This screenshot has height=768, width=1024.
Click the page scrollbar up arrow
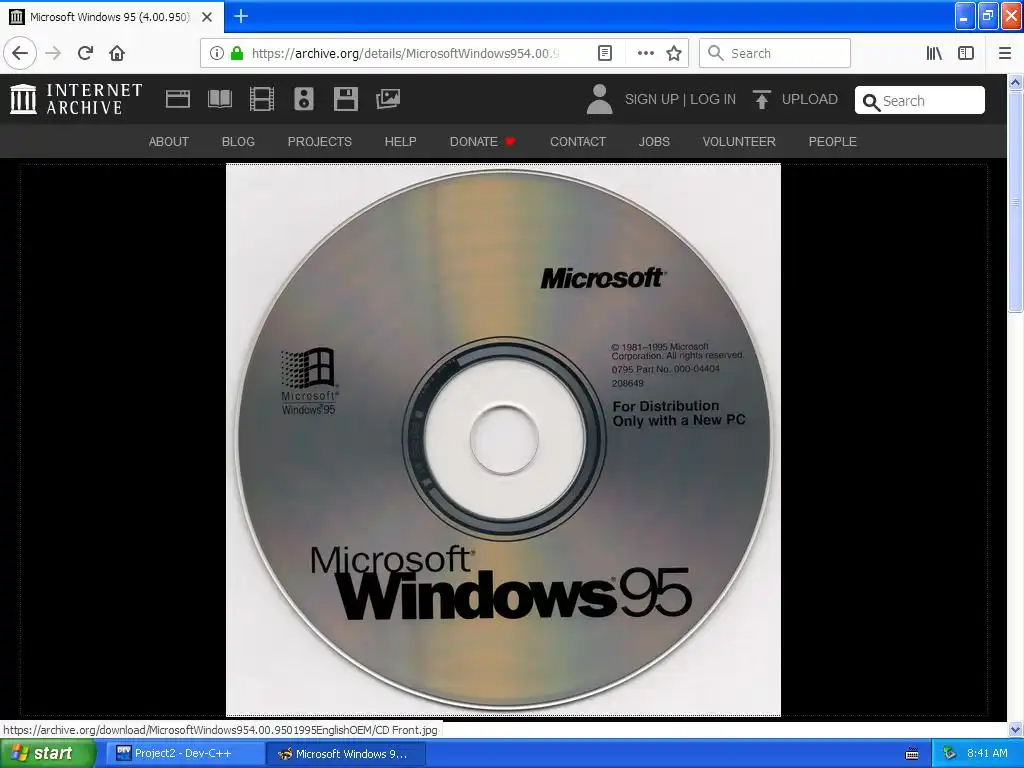(1016, 83)
